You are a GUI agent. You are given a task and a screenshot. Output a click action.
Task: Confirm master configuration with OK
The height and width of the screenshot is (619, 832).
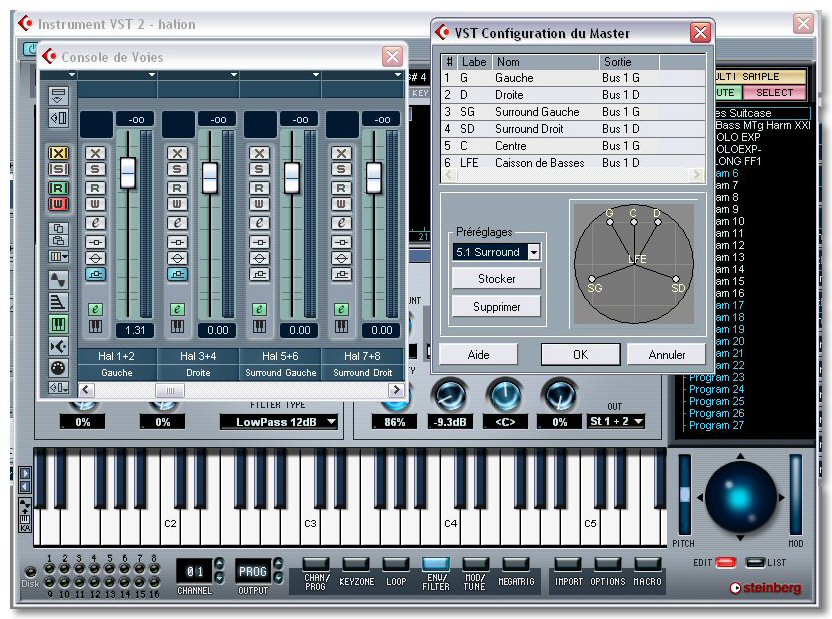click(x=580, y=354)
